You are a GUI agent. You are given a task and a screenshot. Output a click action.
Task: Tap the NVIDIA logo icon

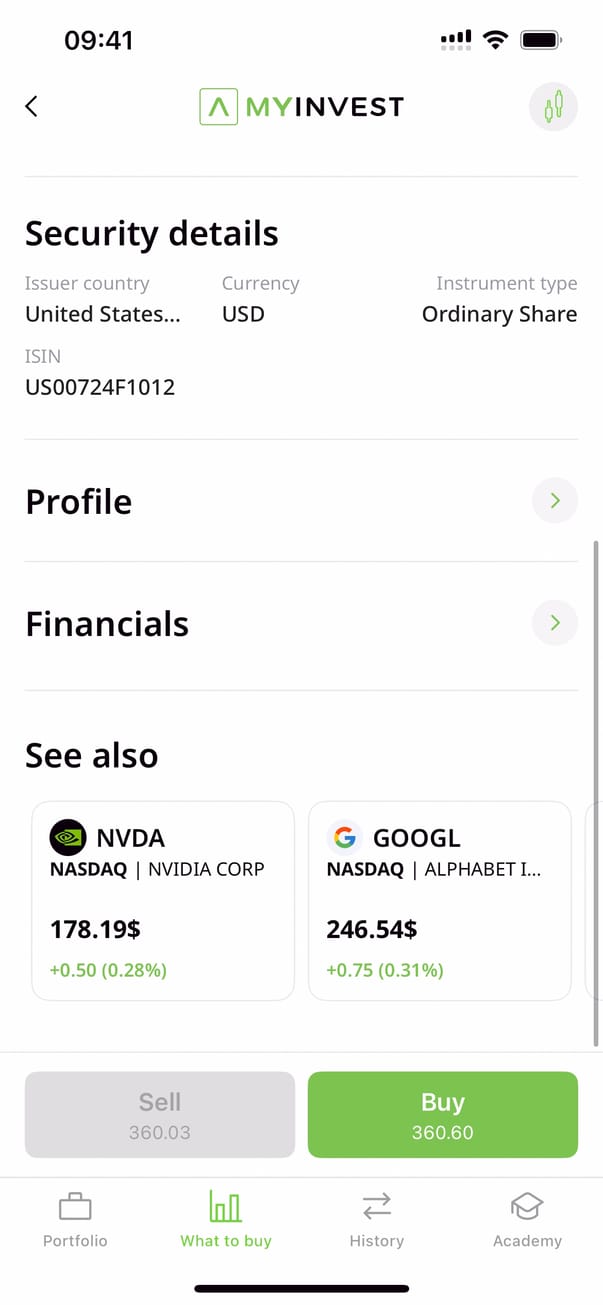pyautogui.click(x=67, y=837)
